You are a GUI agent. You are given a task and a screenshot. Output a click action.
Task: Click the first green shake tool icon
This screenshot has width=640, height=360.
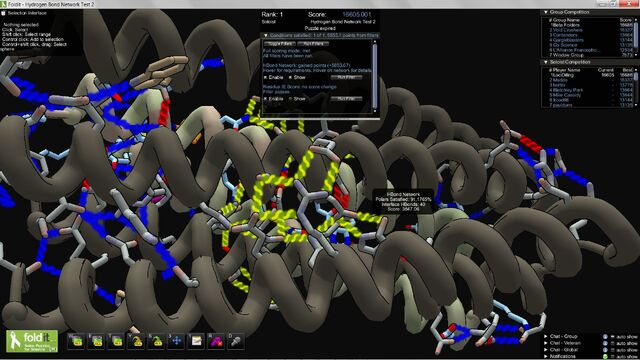click(76, 341)
